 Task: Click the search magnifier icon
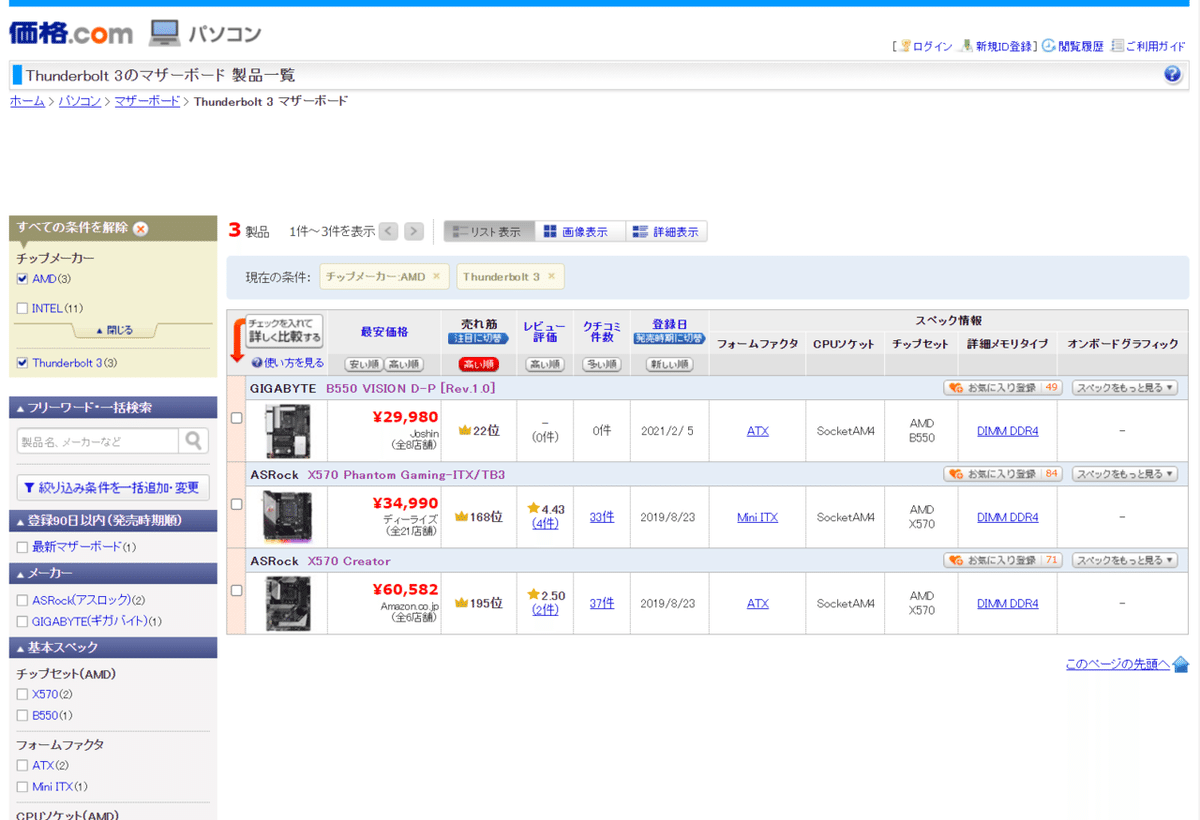[193, 440]
